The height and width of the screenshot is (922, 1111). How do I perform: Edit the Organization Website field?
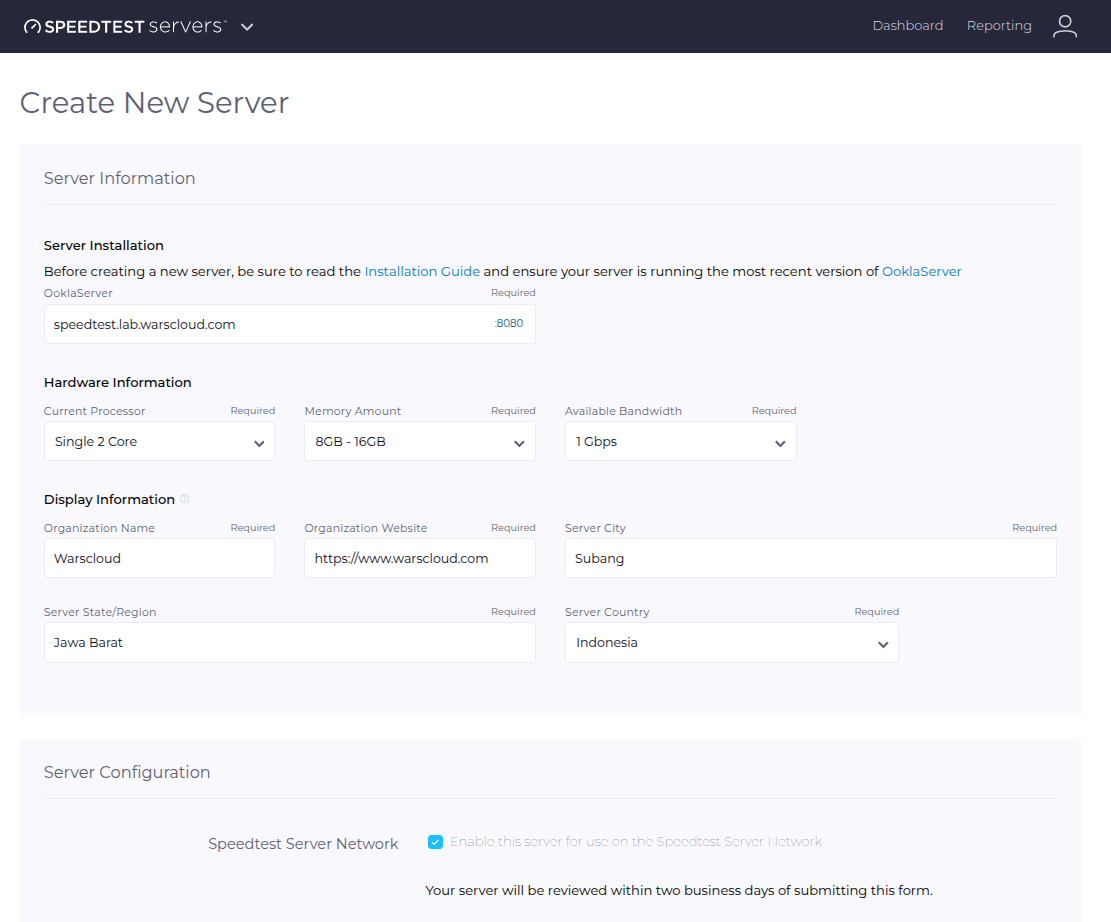pos(419,558)
